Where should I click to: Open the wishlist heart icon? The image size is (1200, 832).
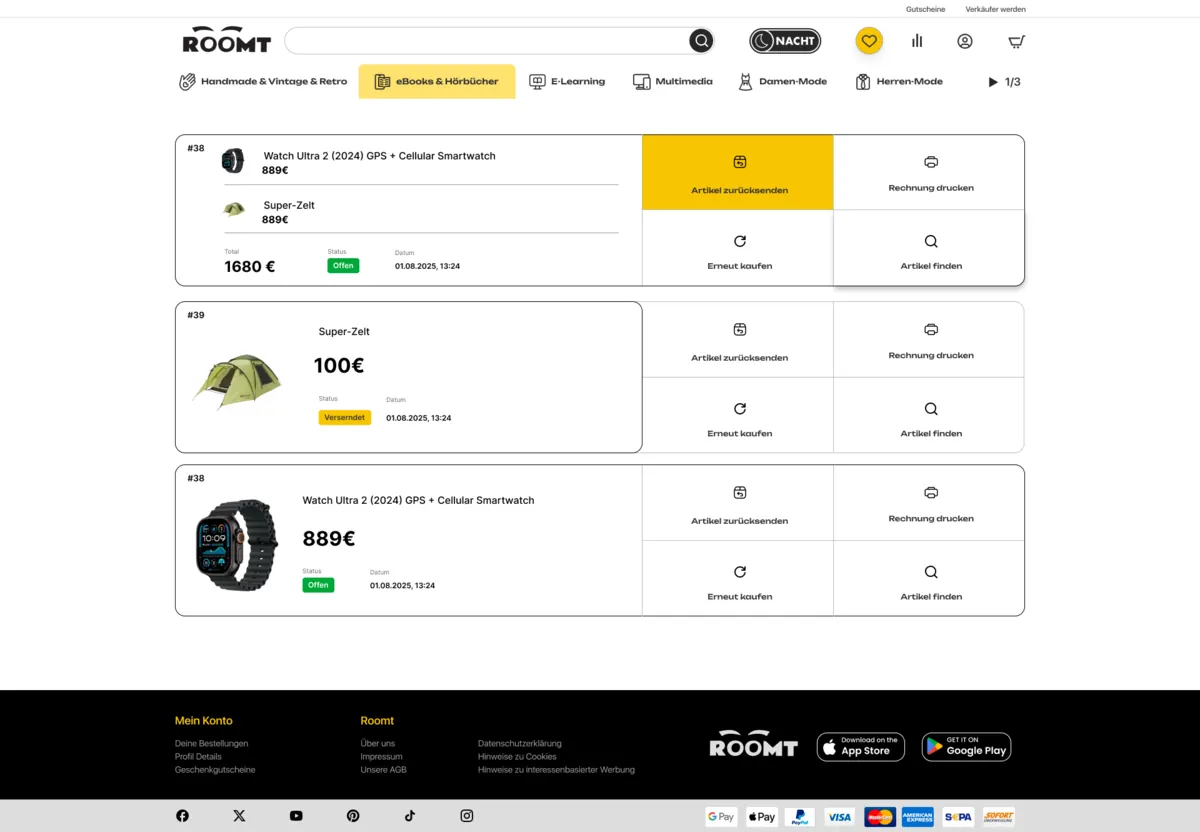click(869, 41)
